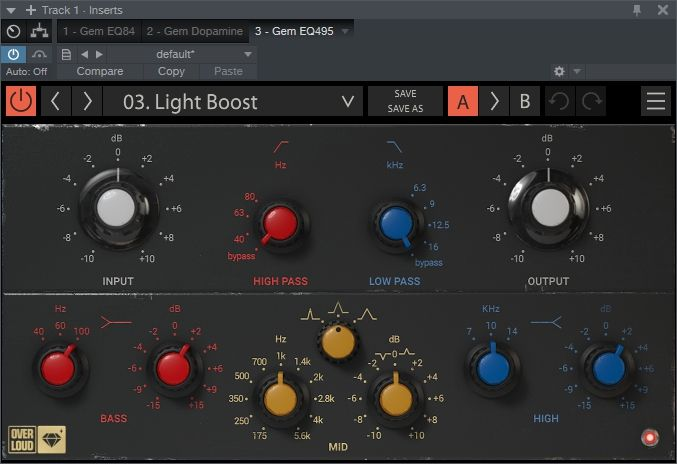Set high pass to red bypass label
677x464 pixels.
click(241, 256)
